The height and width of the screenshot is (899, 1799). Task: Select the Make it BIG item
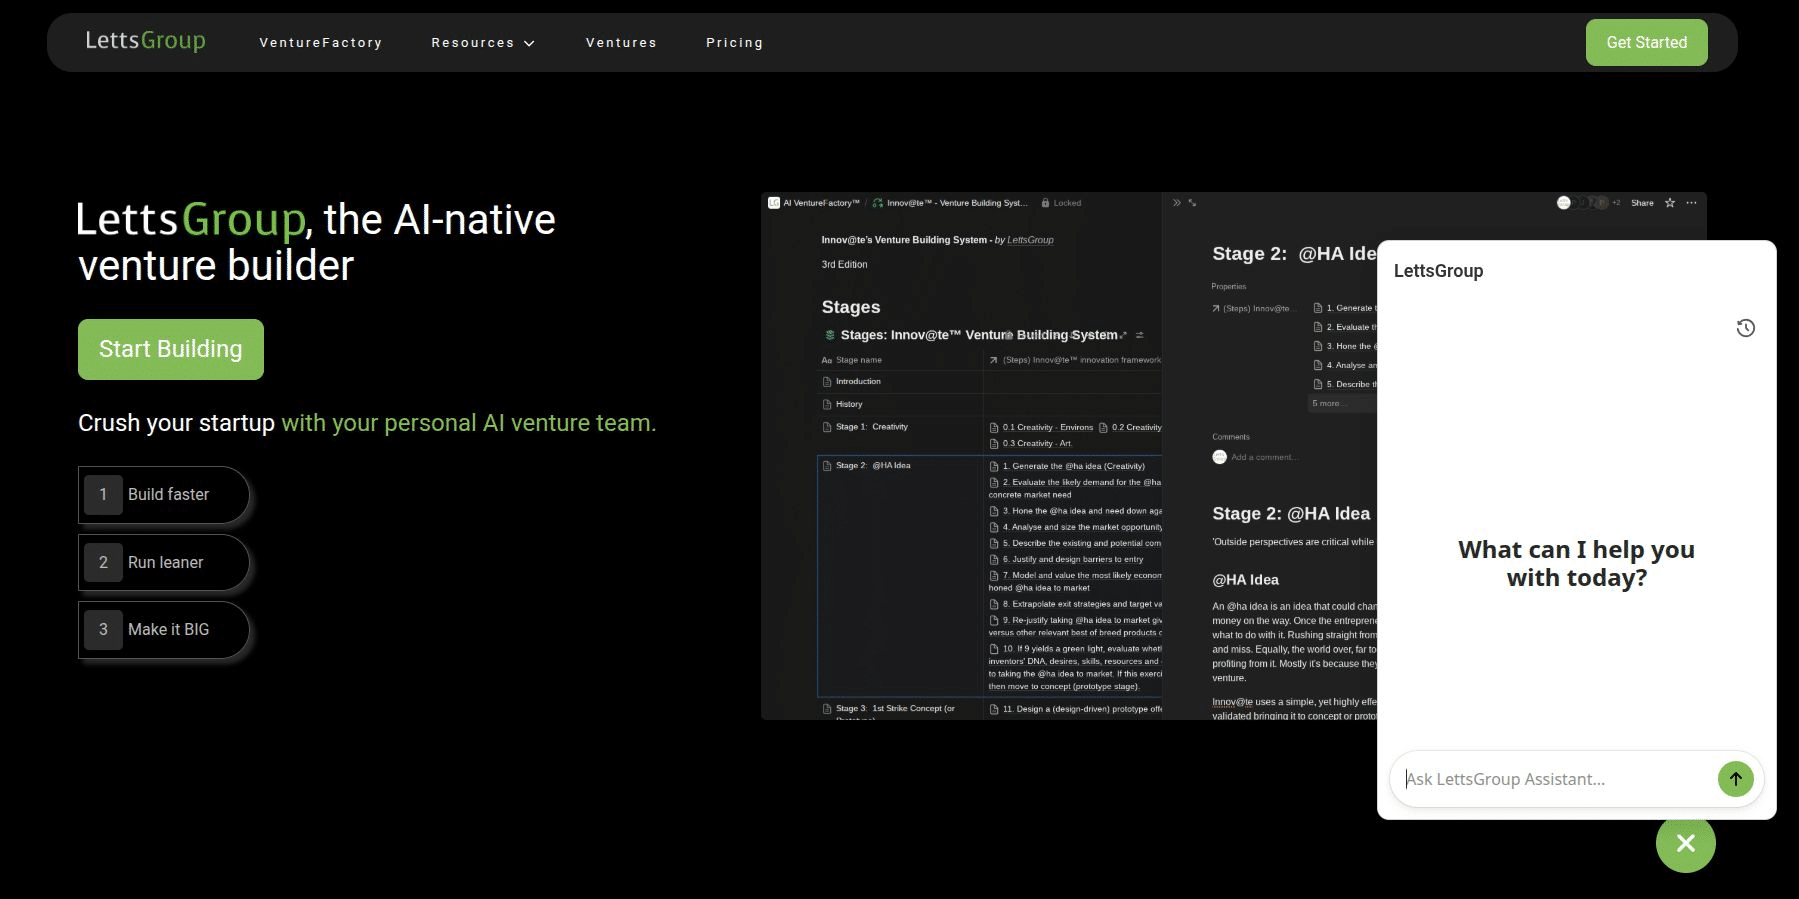point(164,630)
